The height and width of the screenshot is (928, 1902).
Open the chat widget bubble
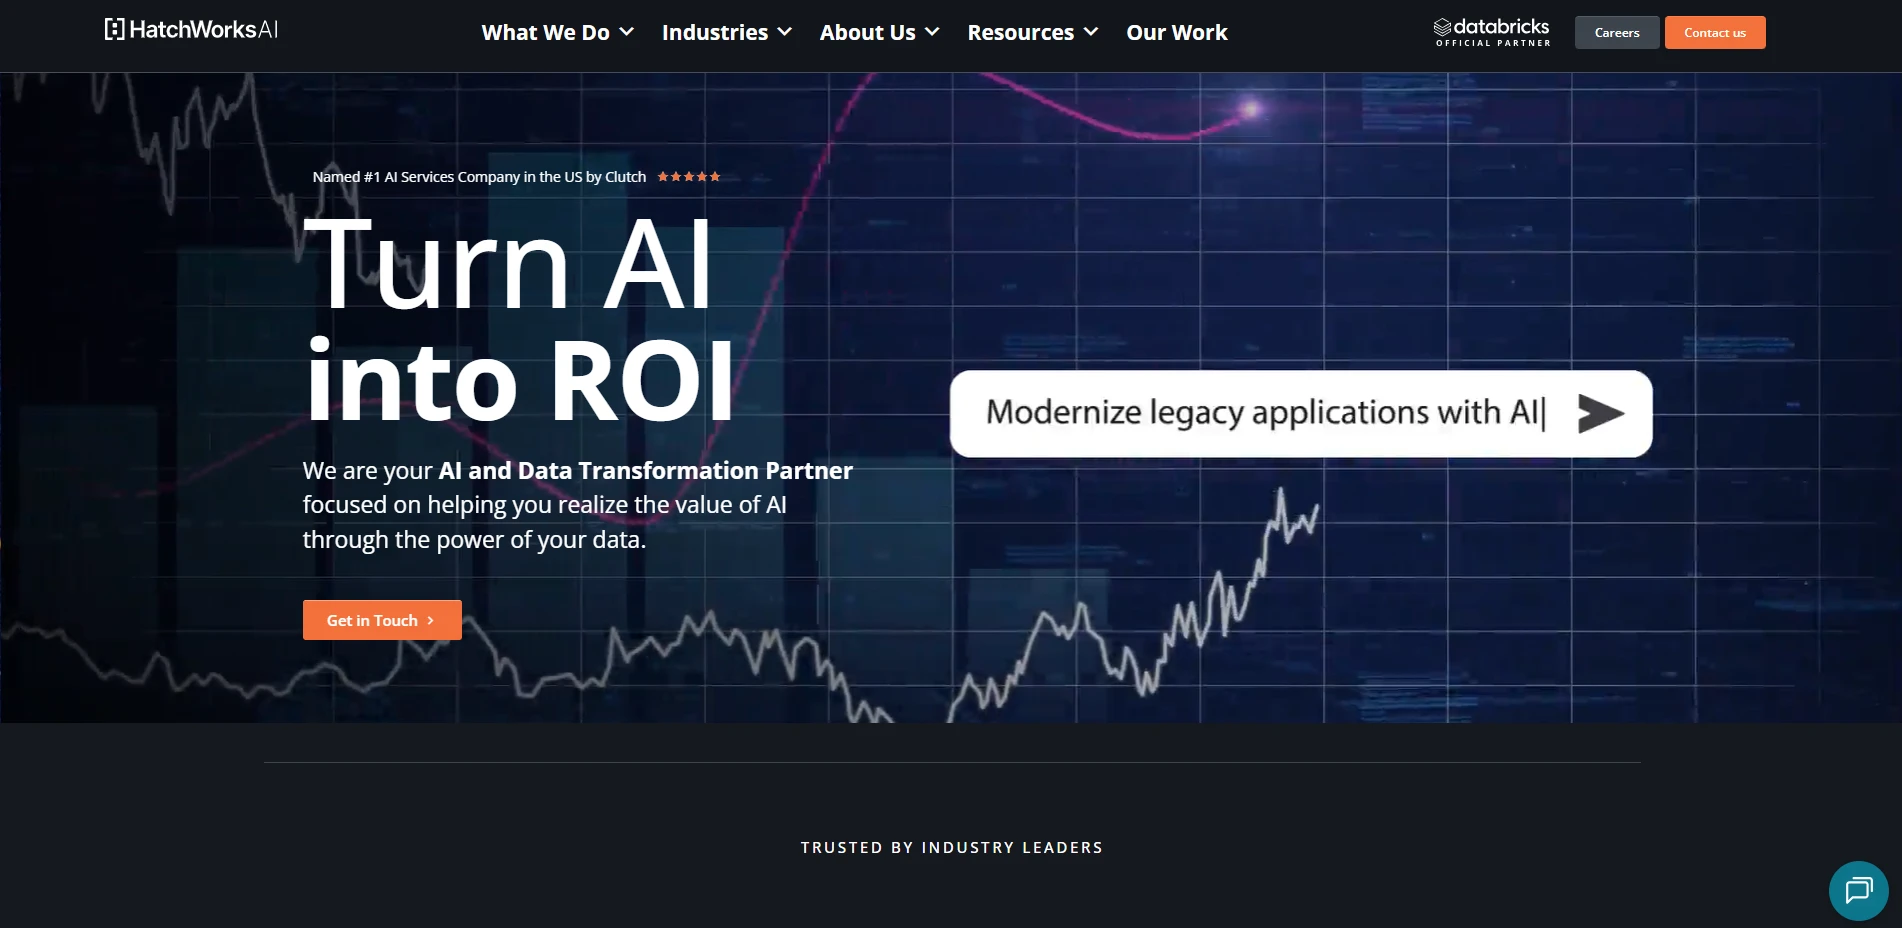1858,890
